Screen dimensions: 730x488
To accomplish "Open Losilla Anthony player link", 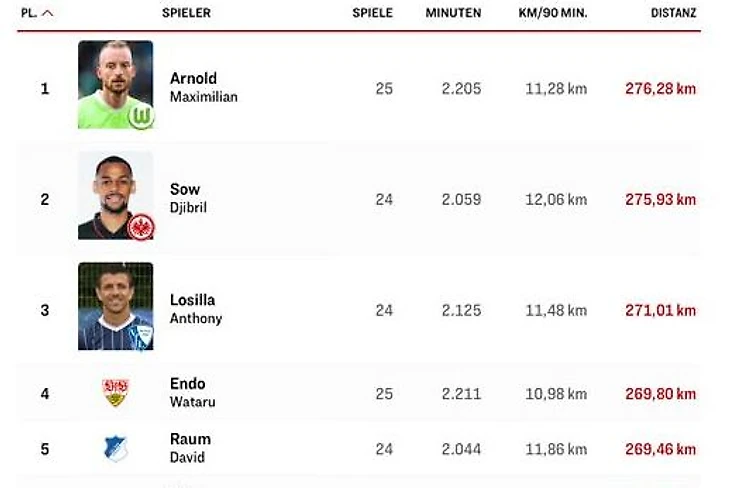I will pyautogui.click(x=196, y=309).
